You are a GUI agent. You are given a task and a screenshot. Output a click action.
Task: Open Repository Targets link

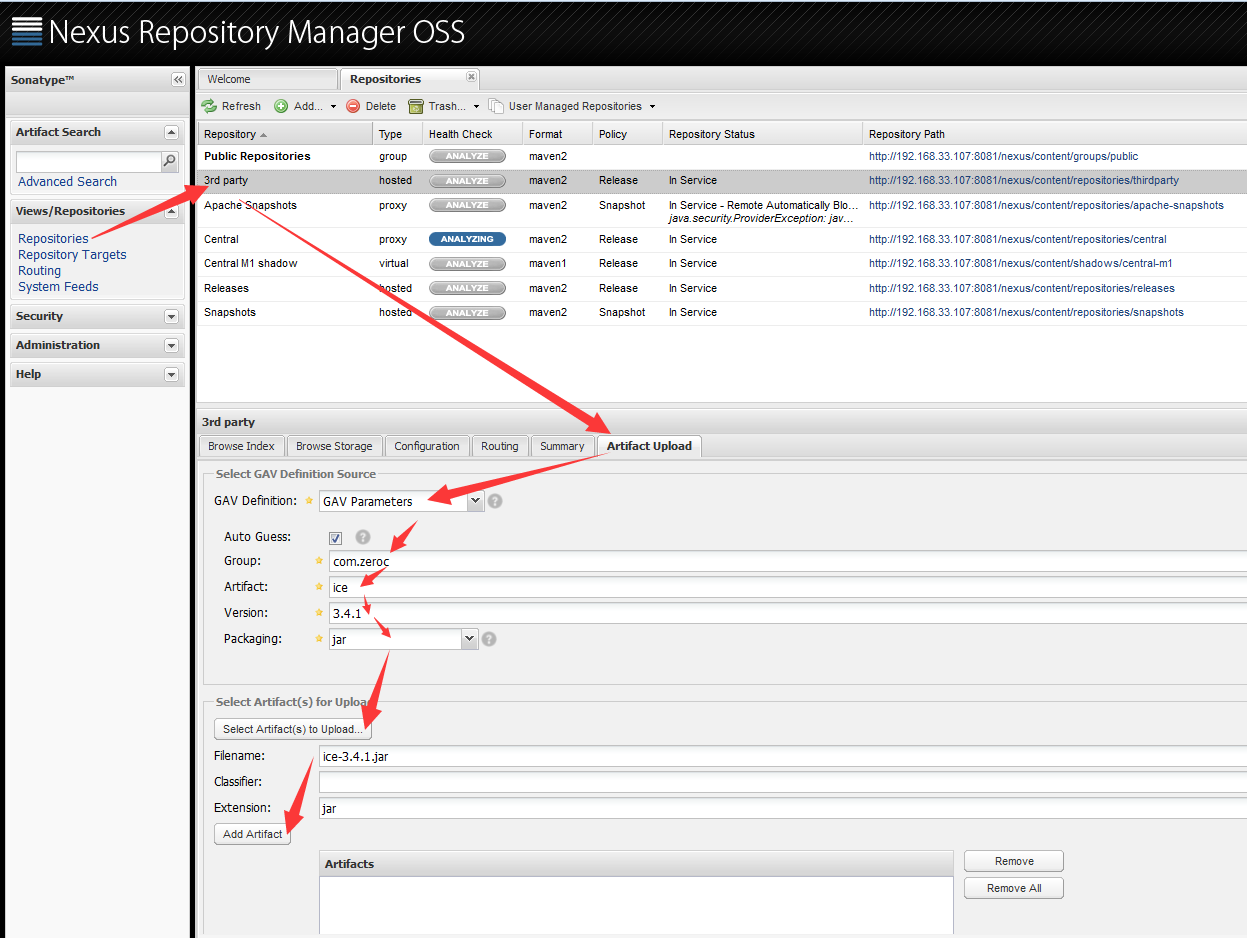tap(72, 254)
